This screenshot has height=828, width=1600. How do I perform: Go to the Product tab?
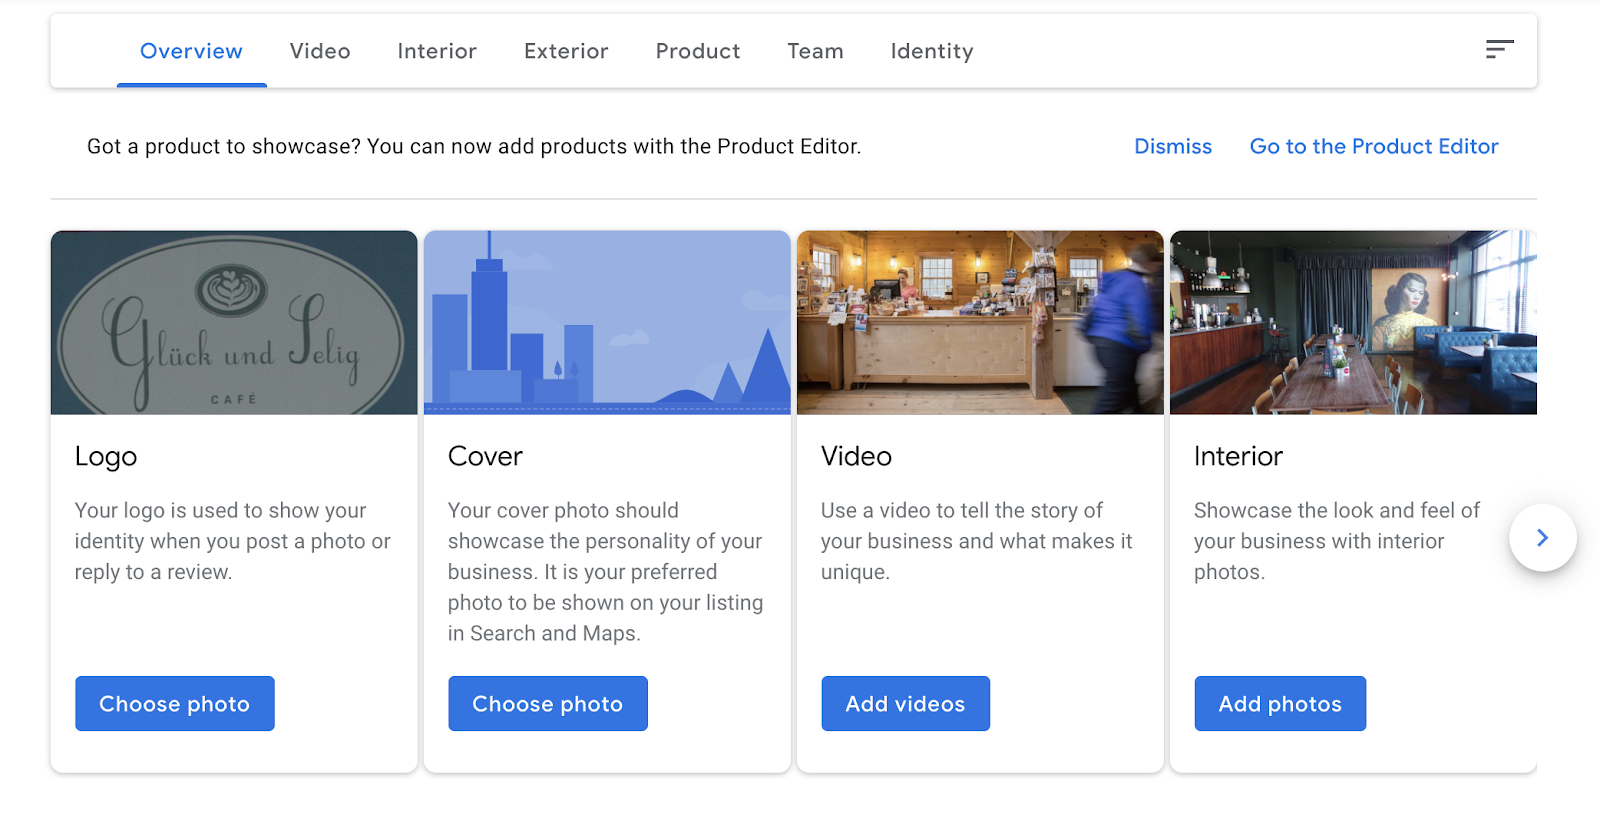698,51
